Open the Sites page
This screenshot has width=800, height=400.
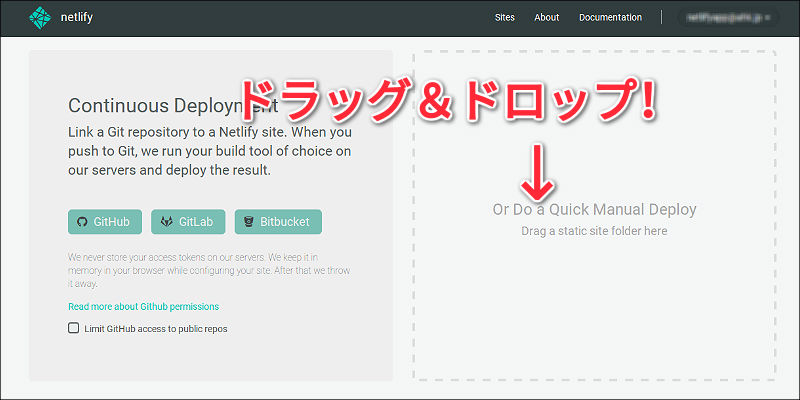505,17
